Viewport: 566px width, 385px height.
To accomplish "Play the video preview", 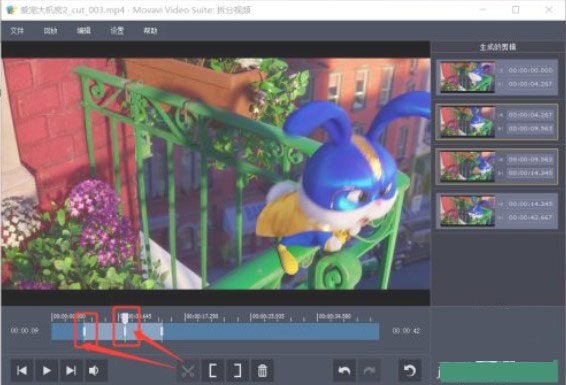I will [47, 371].
